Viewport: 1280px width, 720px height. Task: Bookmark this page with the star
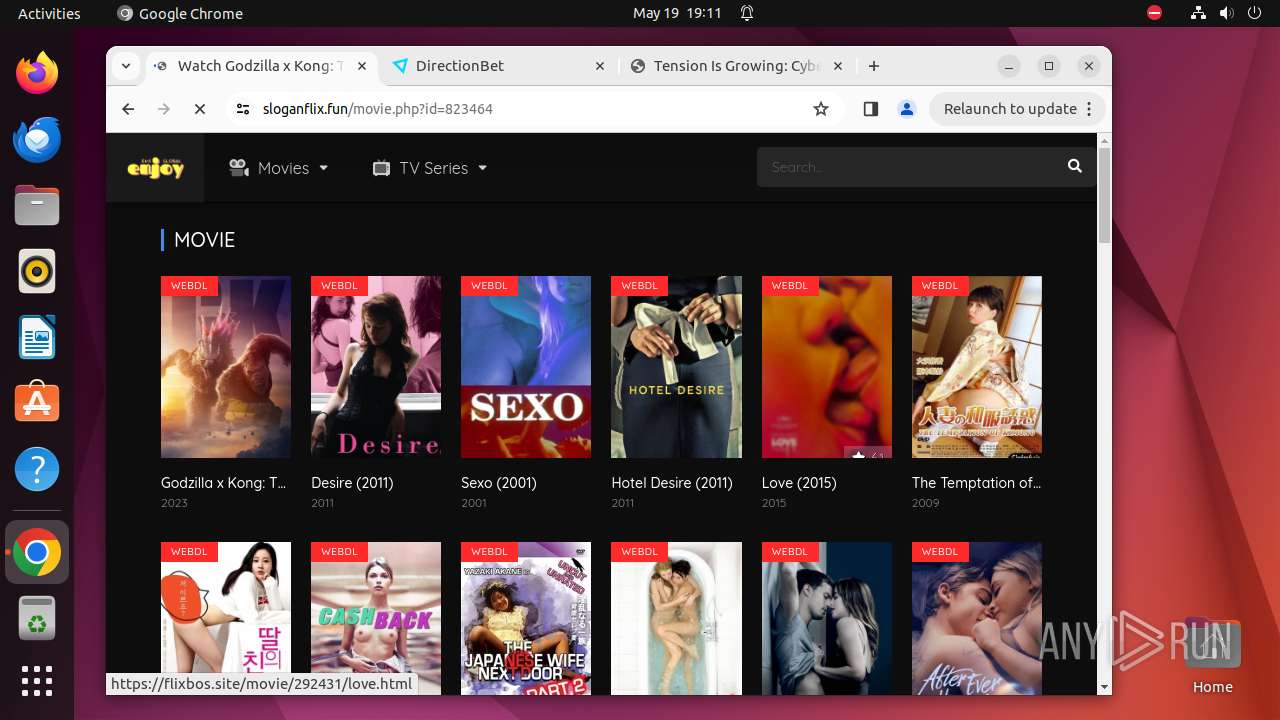pyautogui.click(x=821, y=109)
